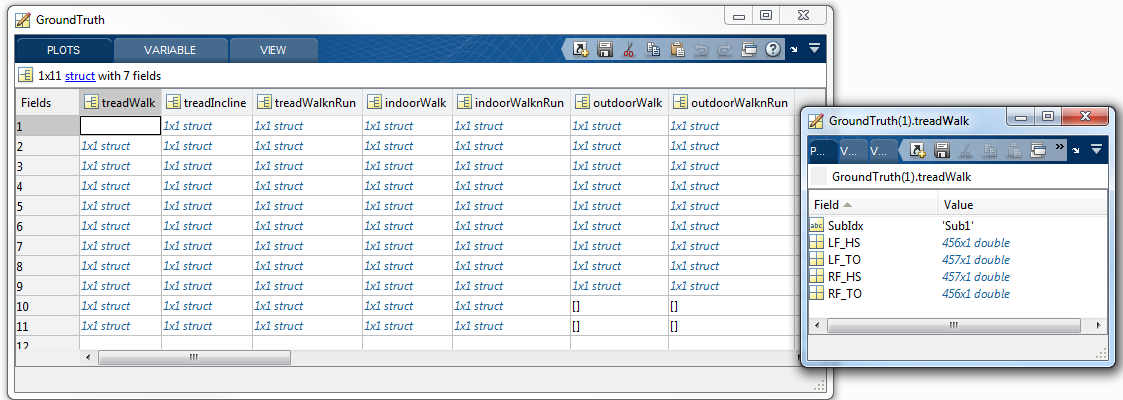Click Switch Windows icon in treadWalk window
Screen dimensions: 1123x400
pyautogui.click(x=1037, y=150)
